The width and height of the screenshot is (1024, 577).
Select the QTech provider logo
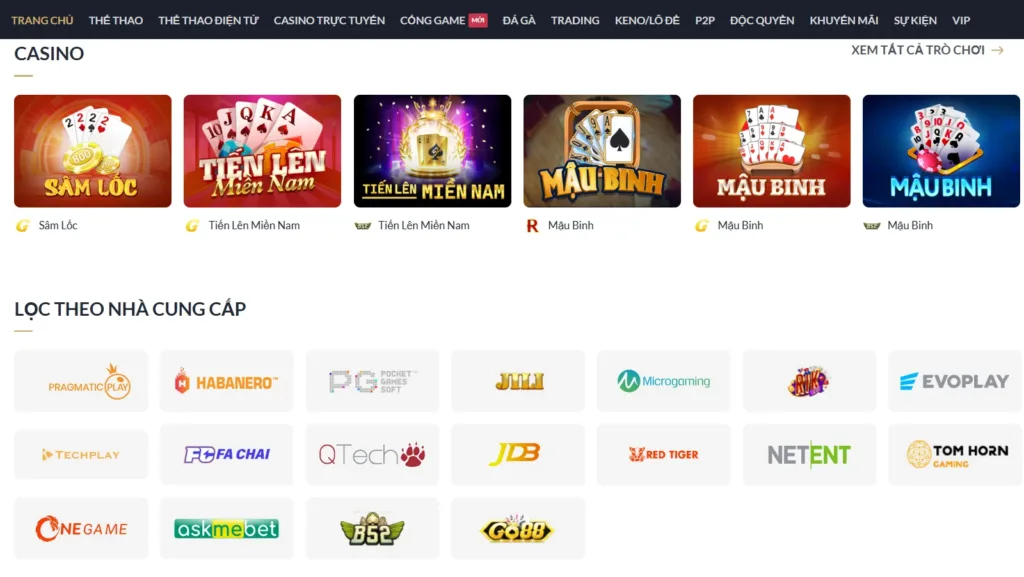(x=372, y=454)
